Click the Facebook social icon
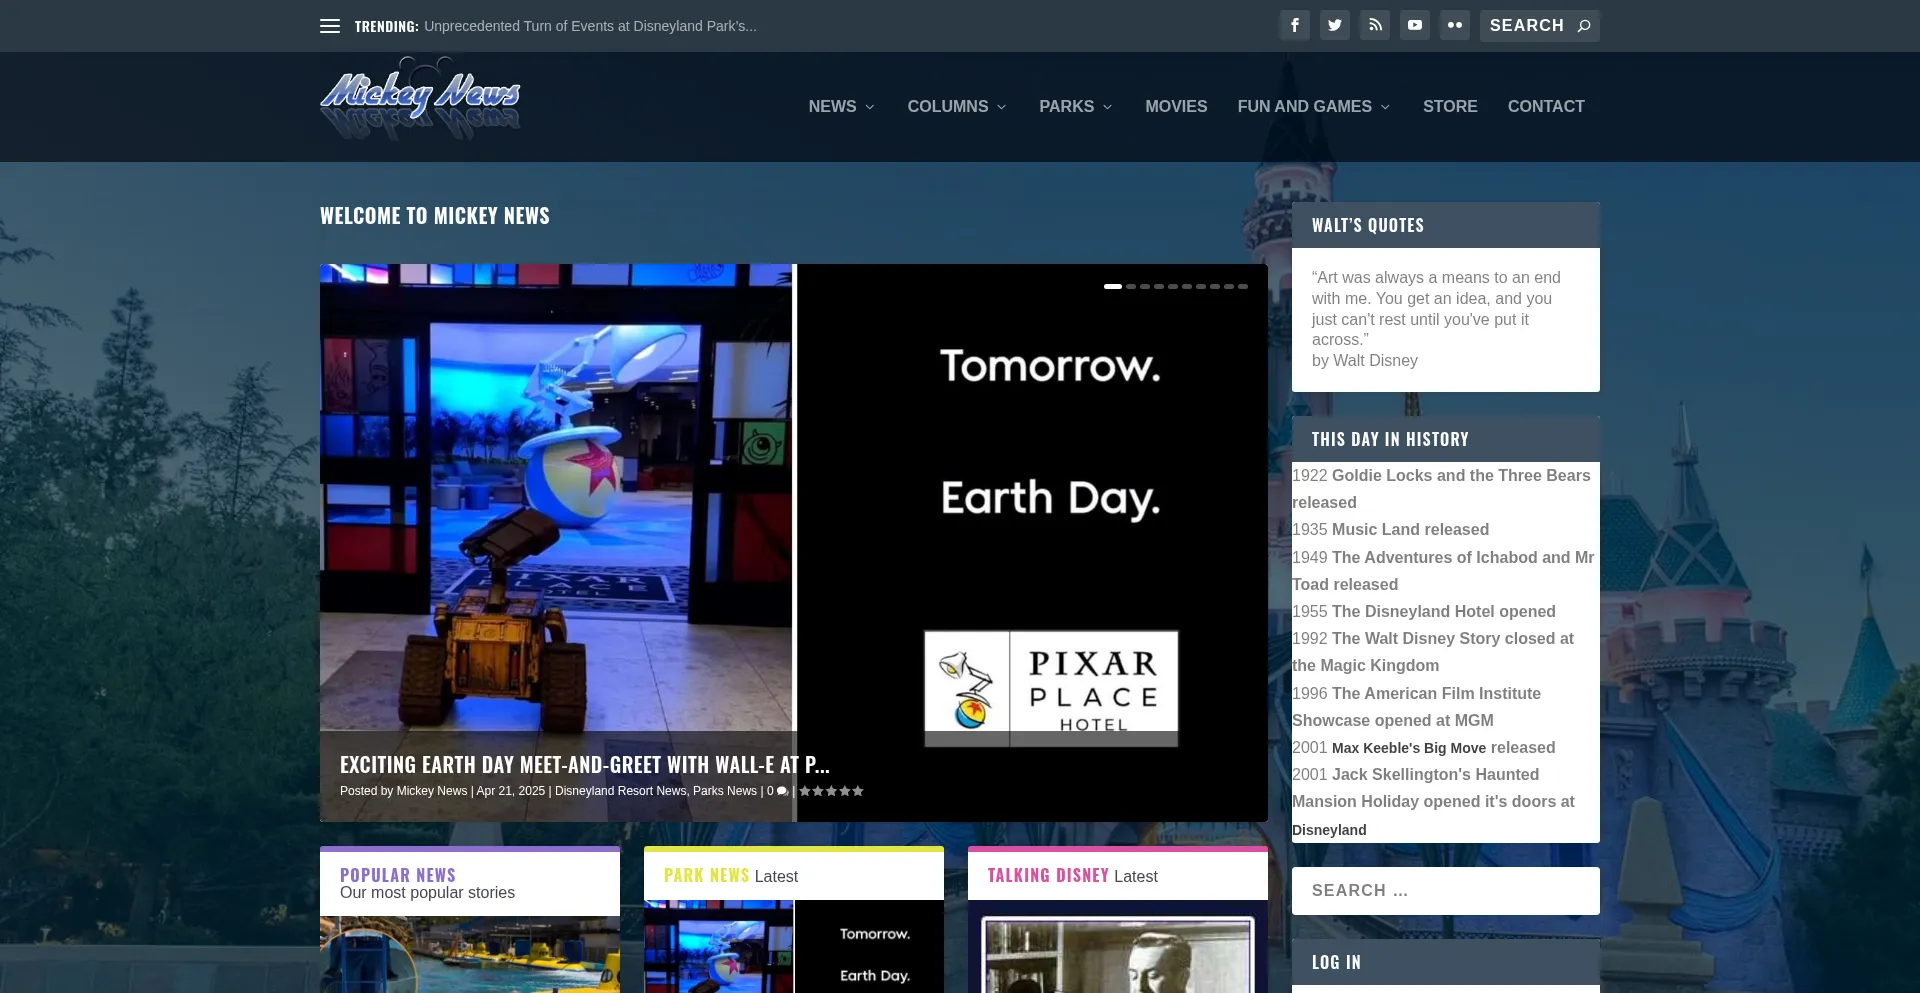 [x=1294, y=25]
